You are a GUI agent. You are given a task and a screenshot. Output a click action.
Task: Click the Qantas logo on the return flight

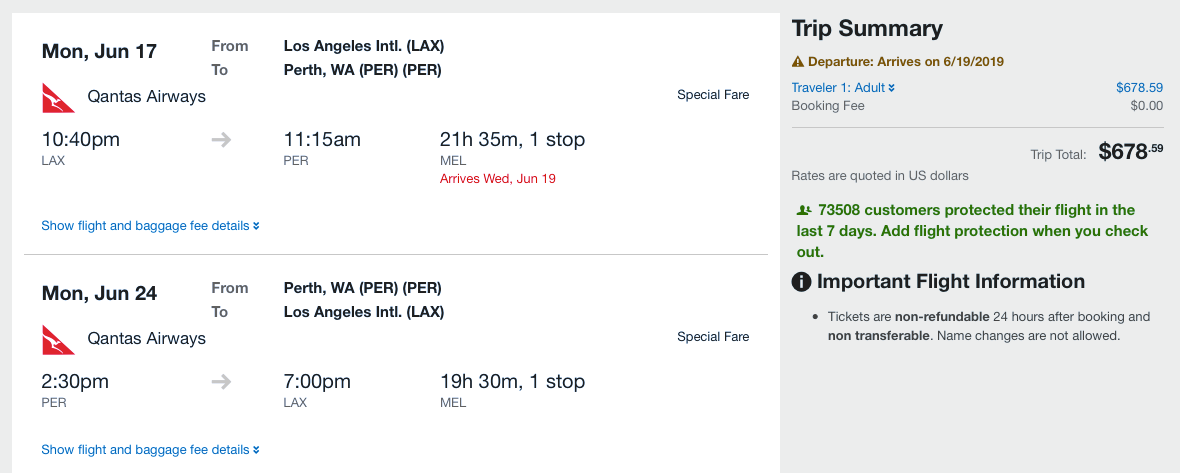pyautogui.click(x=58, y=339)
